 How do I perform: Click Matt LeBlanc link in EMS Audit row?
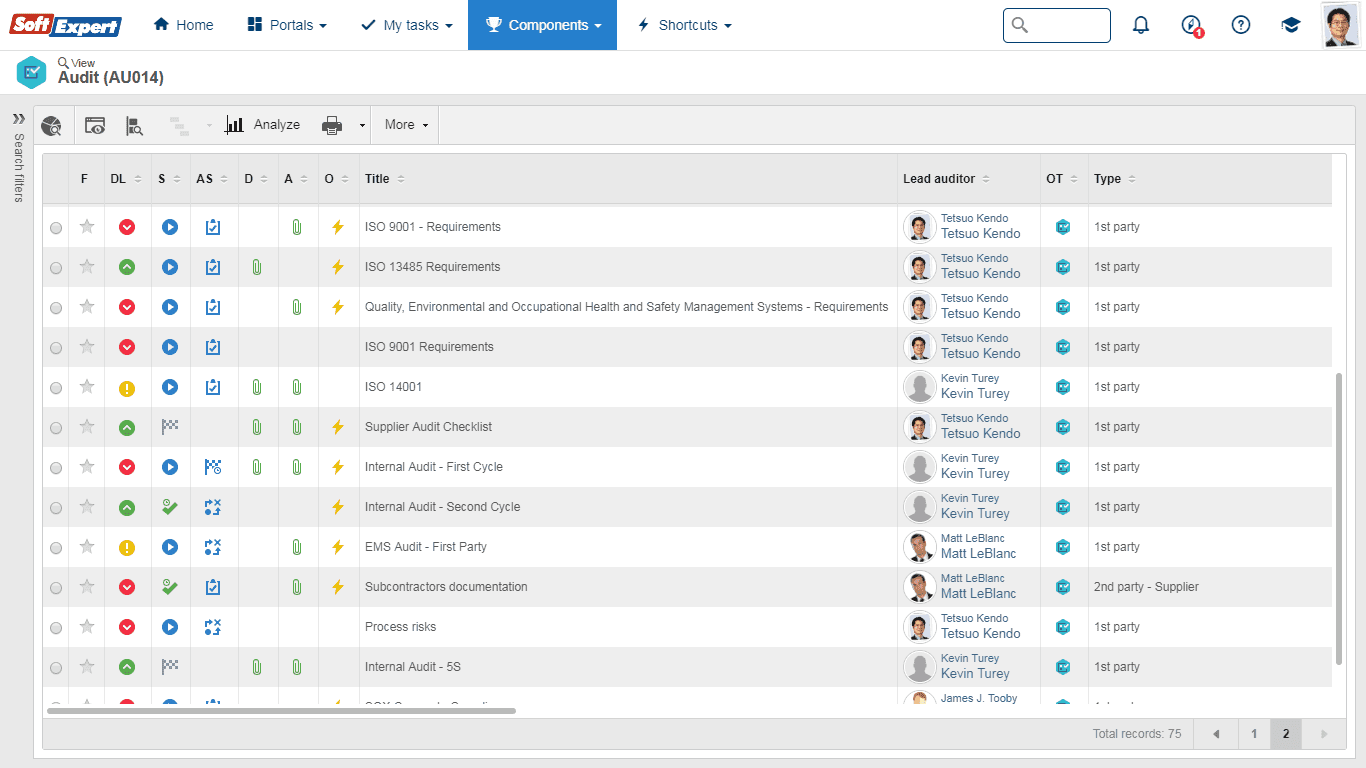978,553
